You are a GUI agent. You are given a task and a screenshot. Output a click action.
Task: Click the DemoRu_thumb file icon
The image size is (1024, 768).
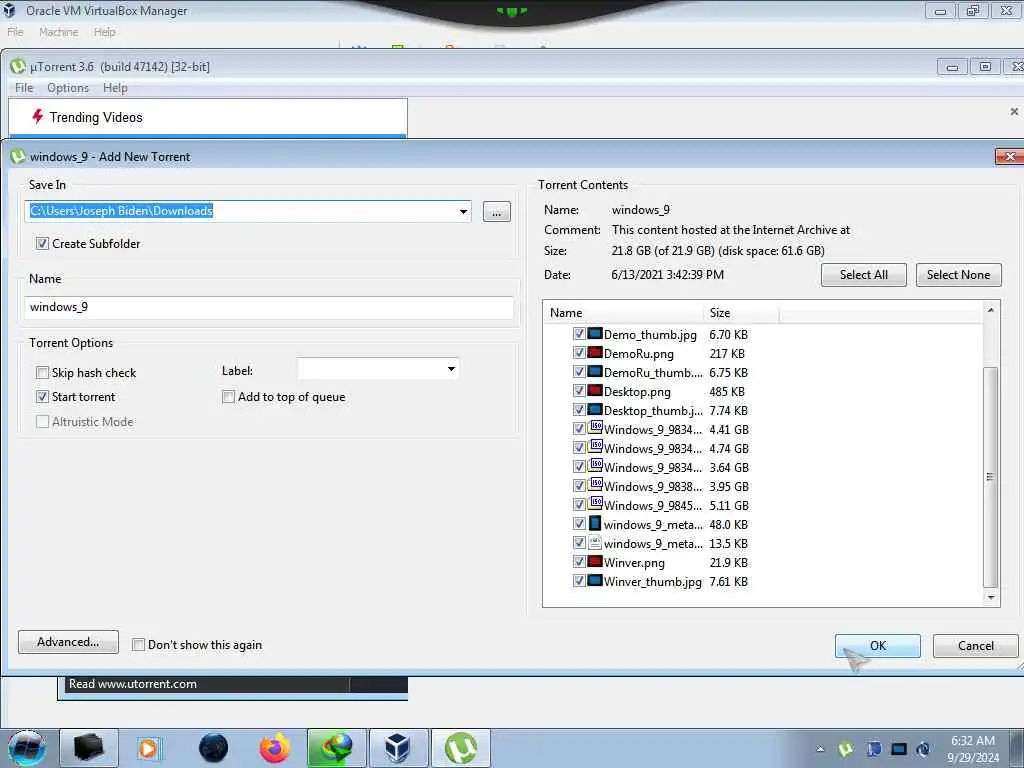tap(594, 372)
